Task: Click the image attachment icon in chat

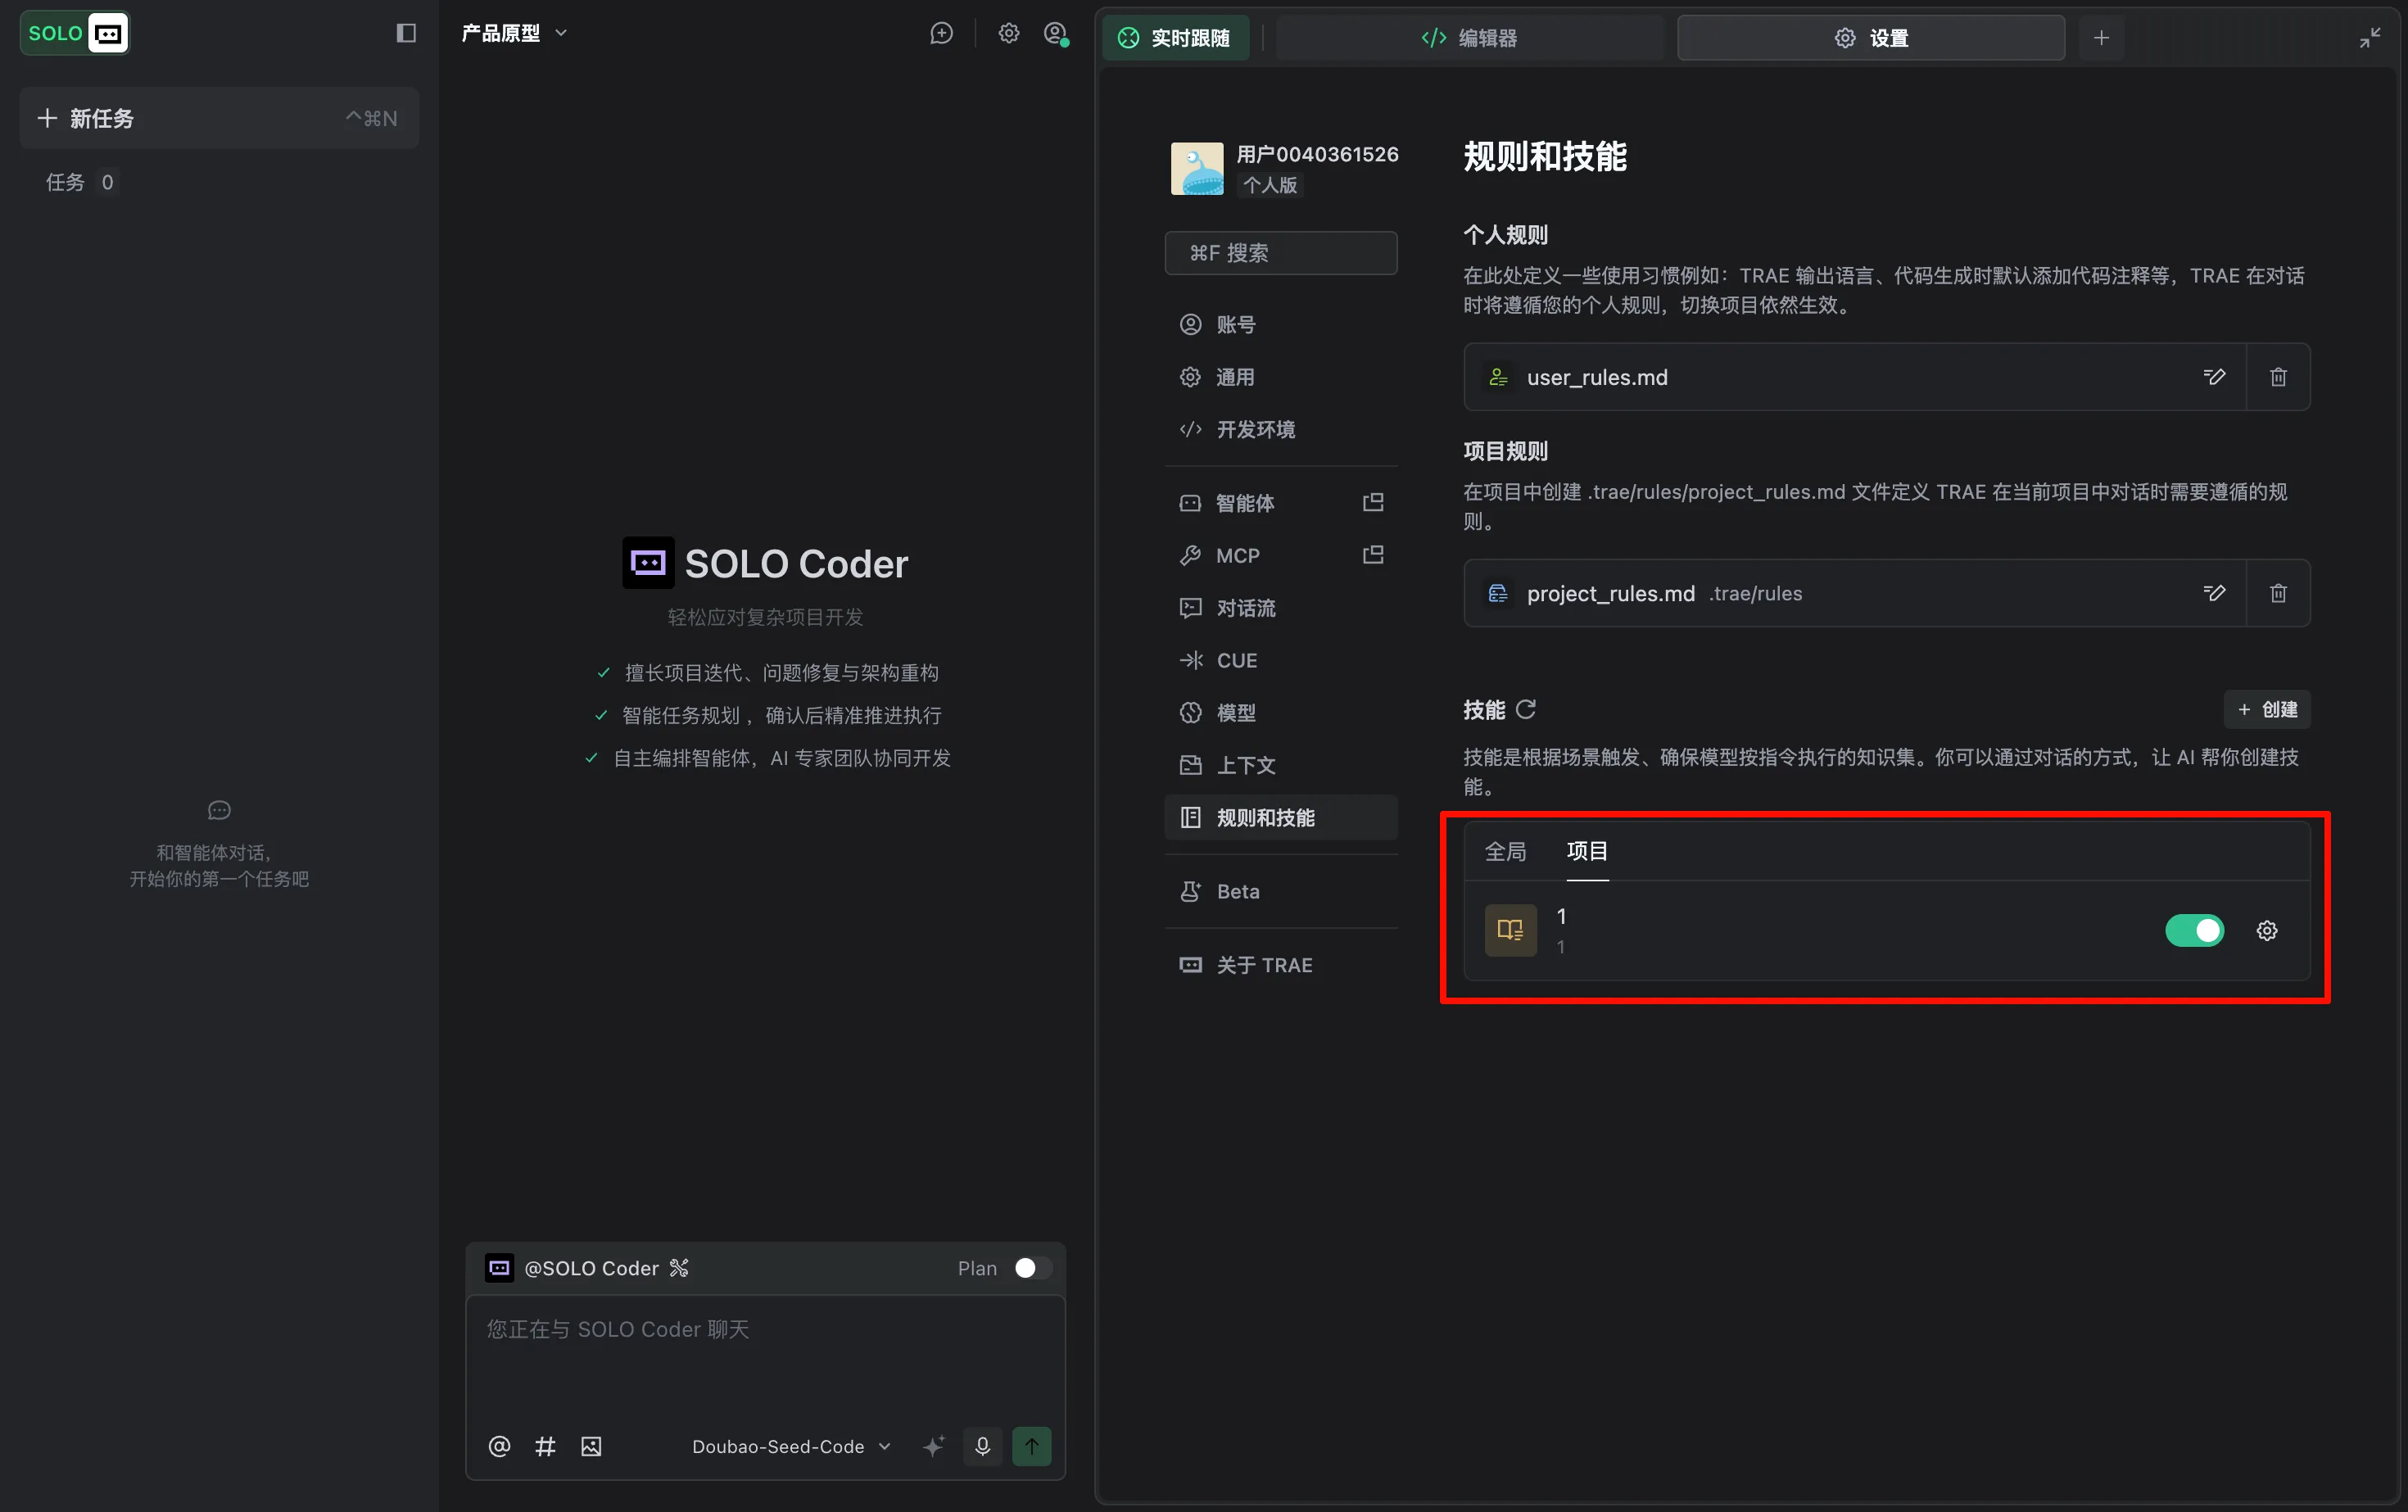Action: 591,1446
